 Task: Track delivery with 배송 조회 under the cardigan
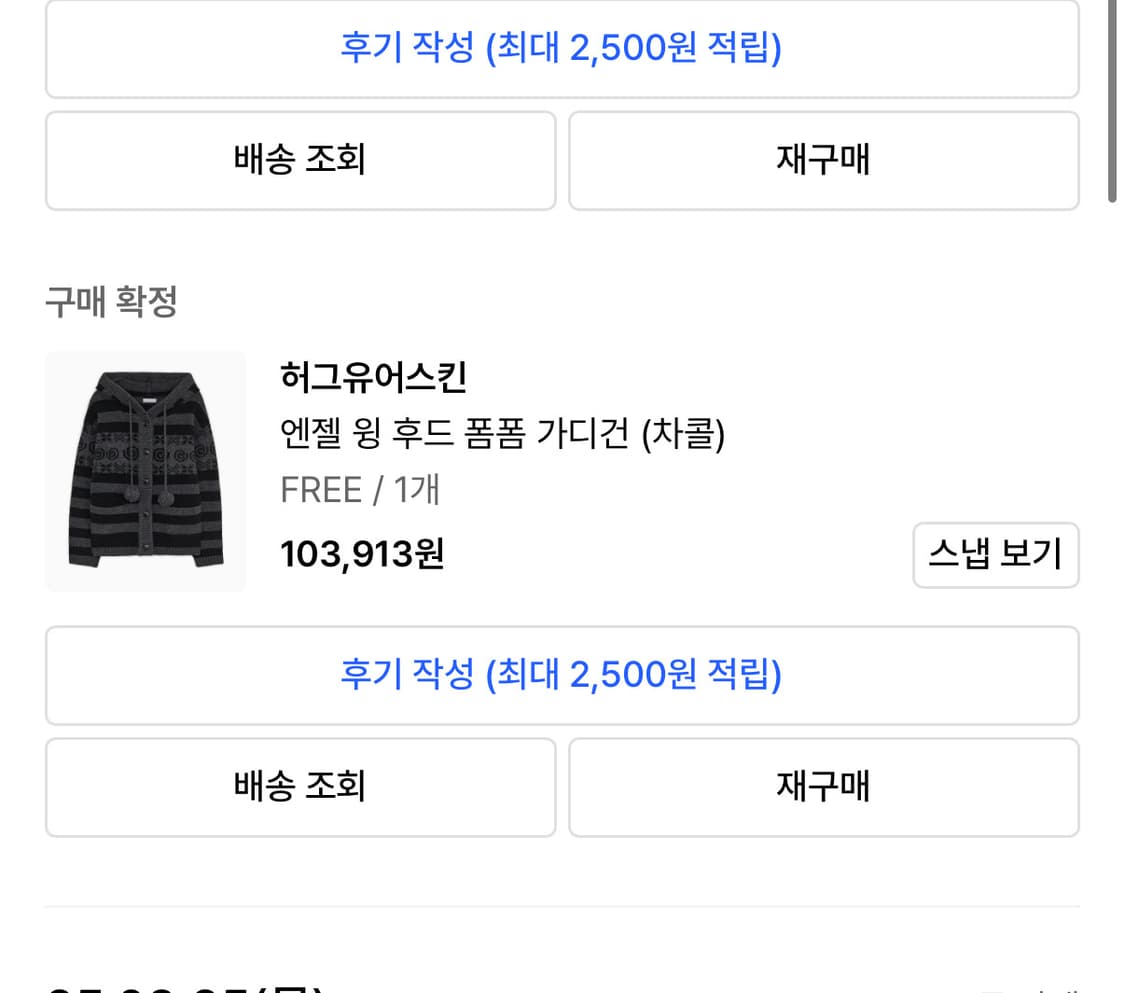click(x=300, y=787)
